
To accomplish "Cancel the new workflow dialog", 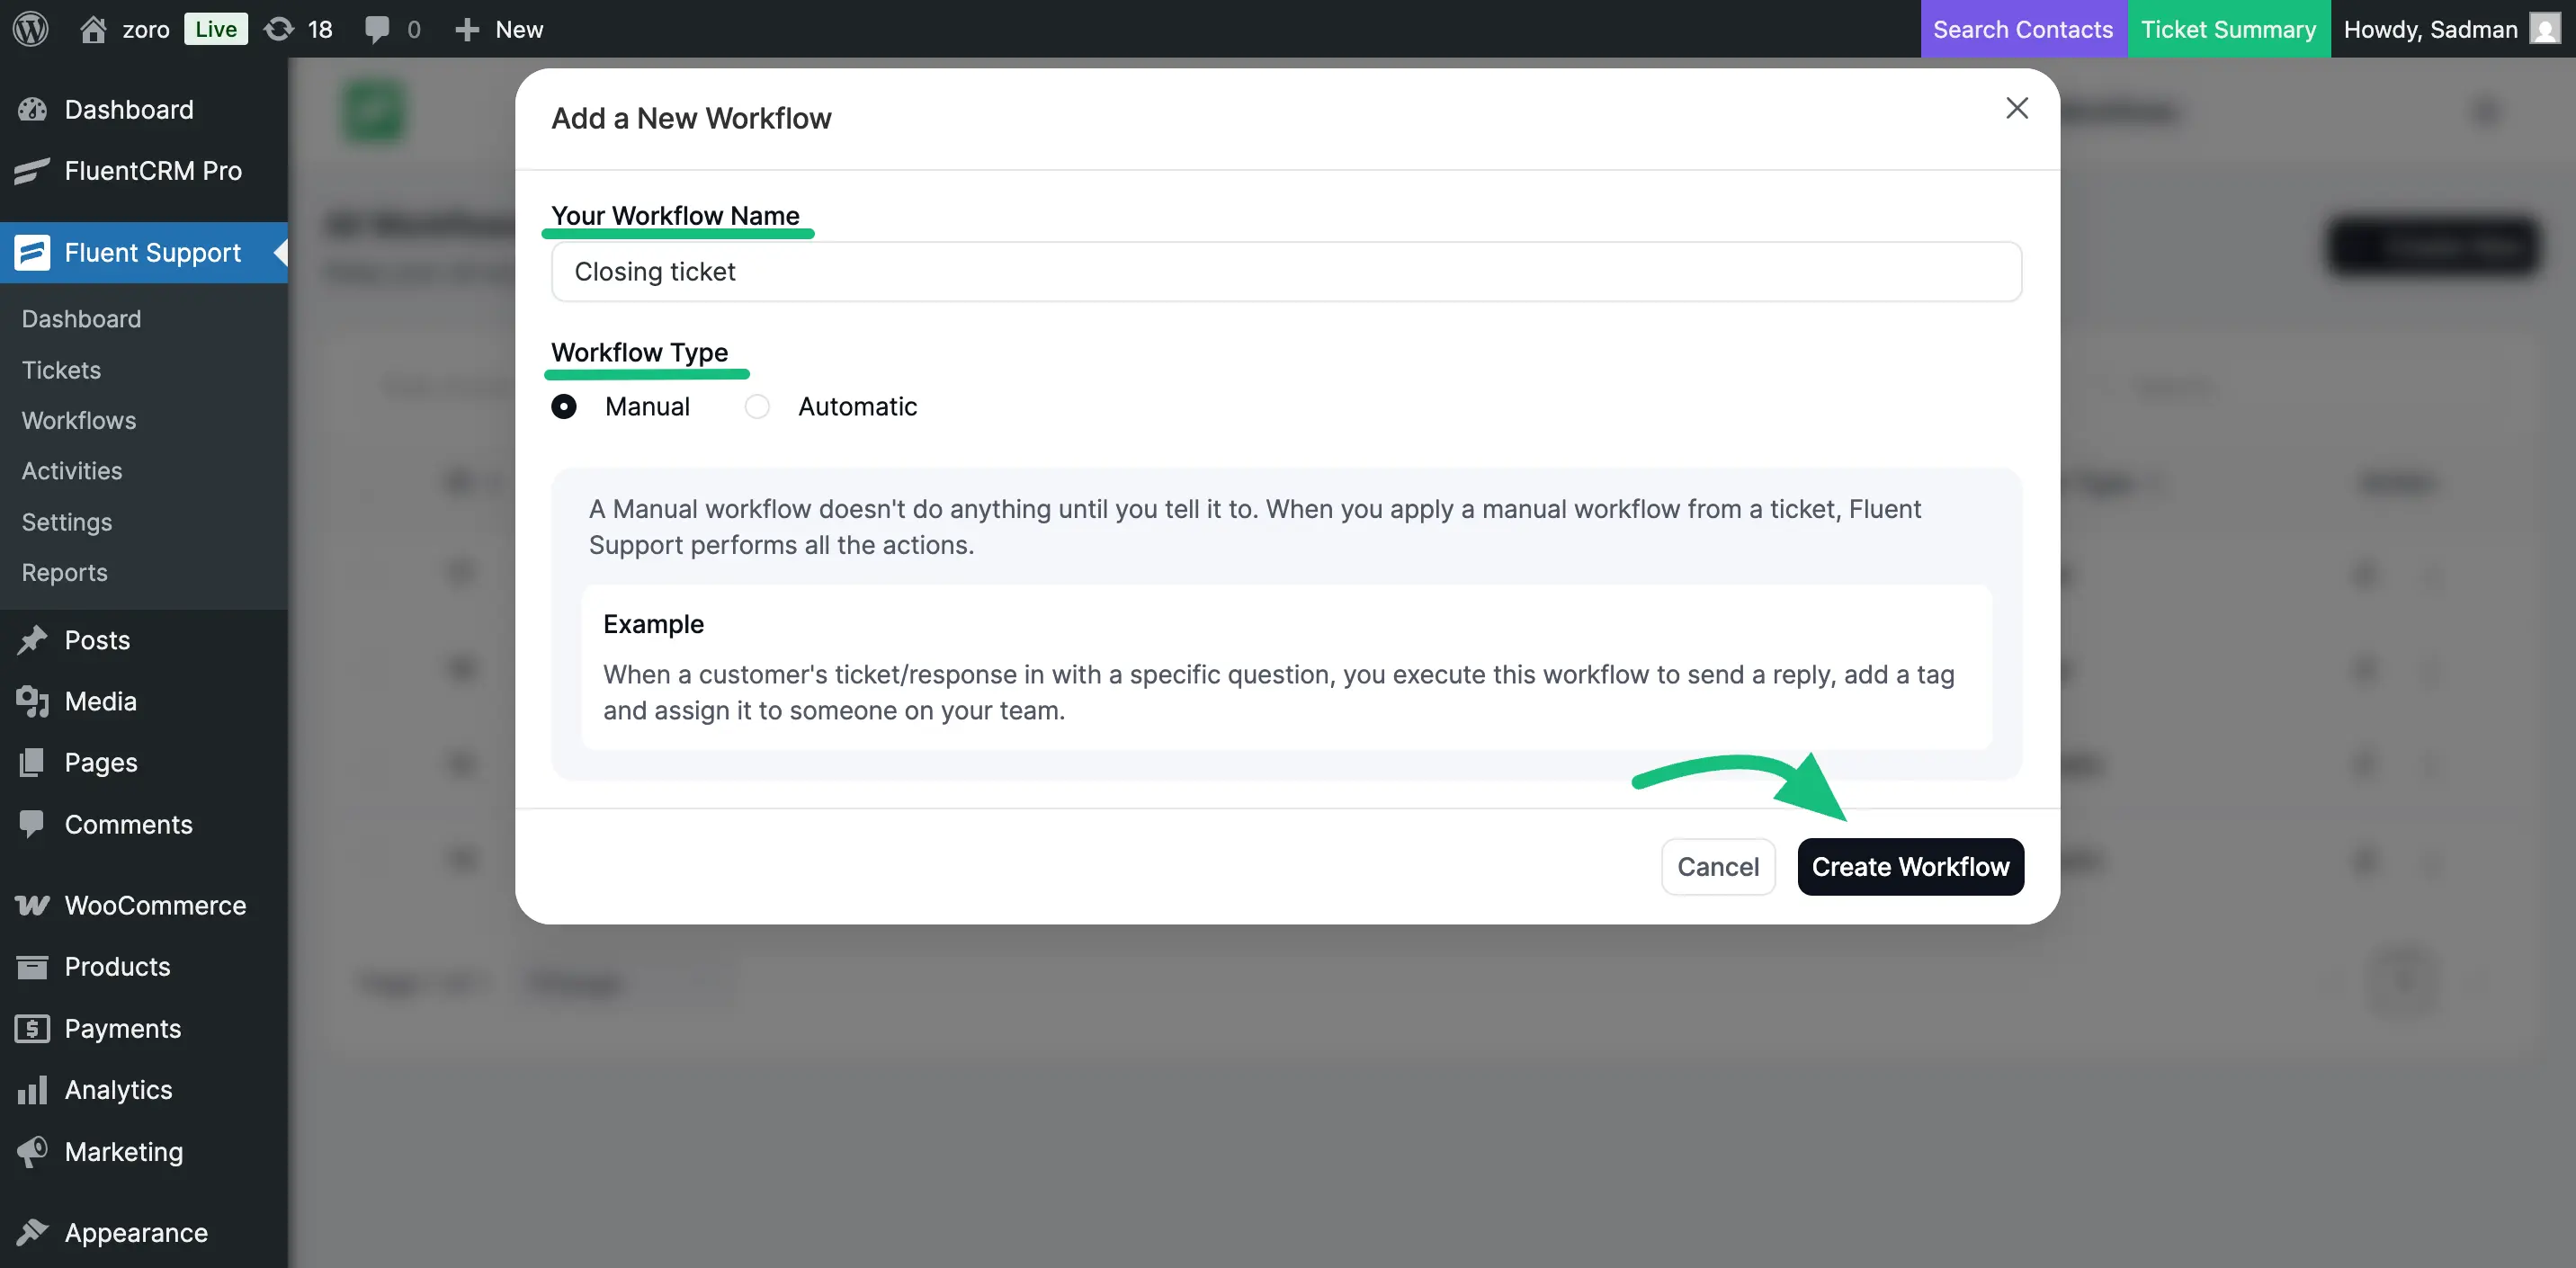I will (1718, 866).
